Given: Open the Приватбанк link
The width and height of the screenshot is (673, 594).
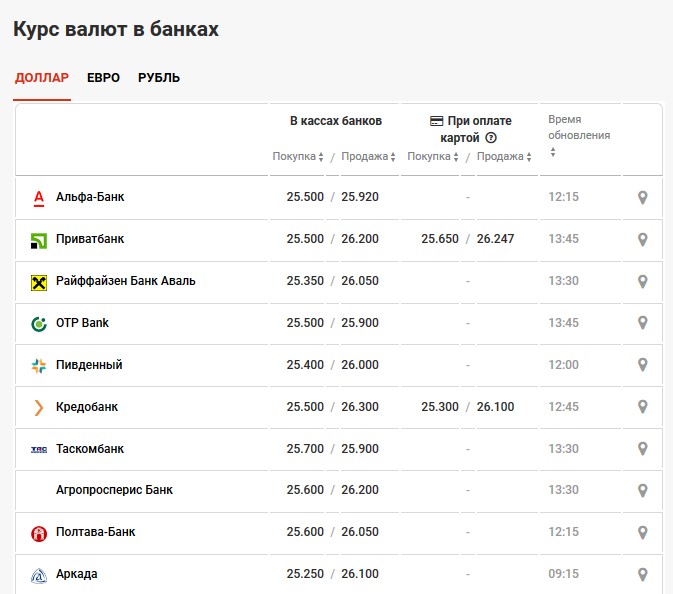Looking at the screenshot, I should coord(90,239).
